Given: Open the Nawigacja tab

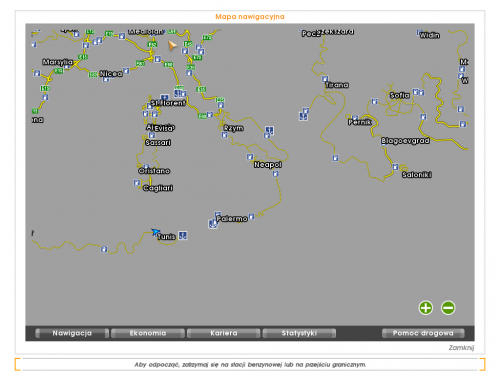Looking at the screenshot, I should [72, 333].
